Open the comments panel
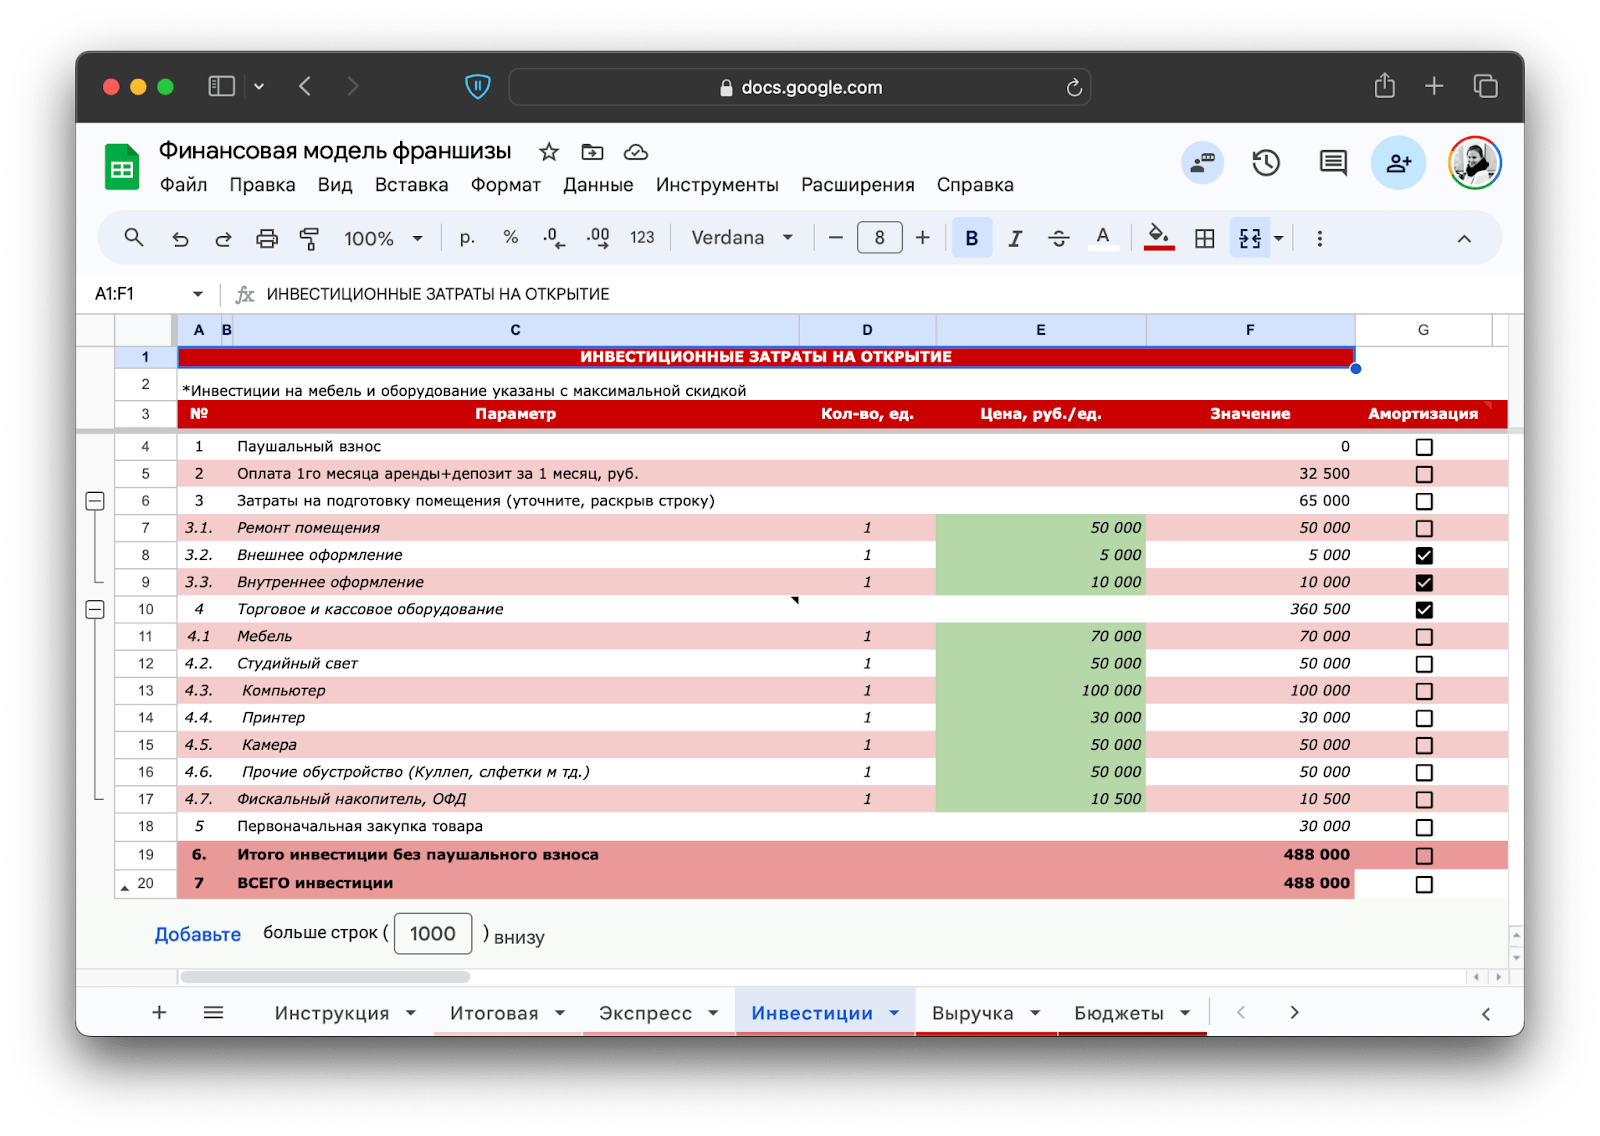Viewport: 1600px width, 1136px height. coord(1332,163)
